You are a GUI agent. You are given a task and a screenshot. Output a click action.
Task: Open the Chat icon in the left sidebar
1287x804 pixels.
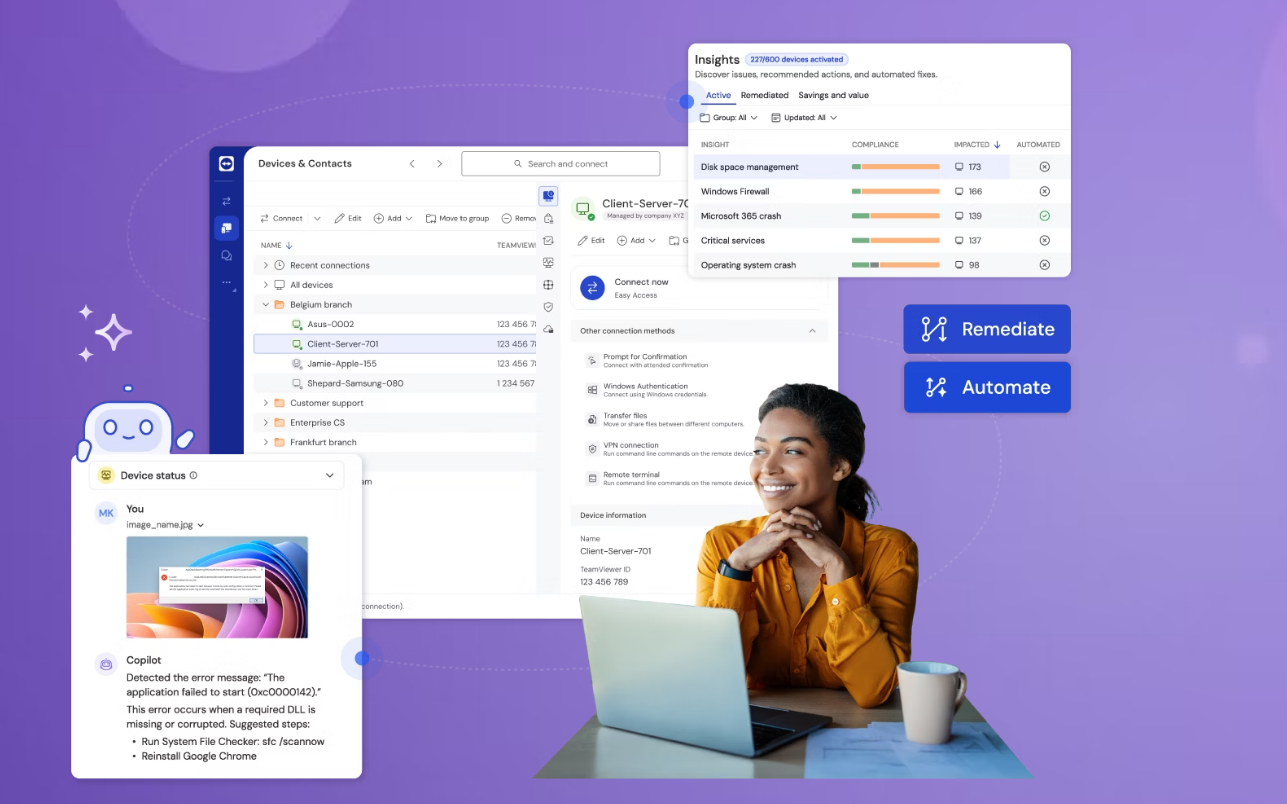point(226,255)
